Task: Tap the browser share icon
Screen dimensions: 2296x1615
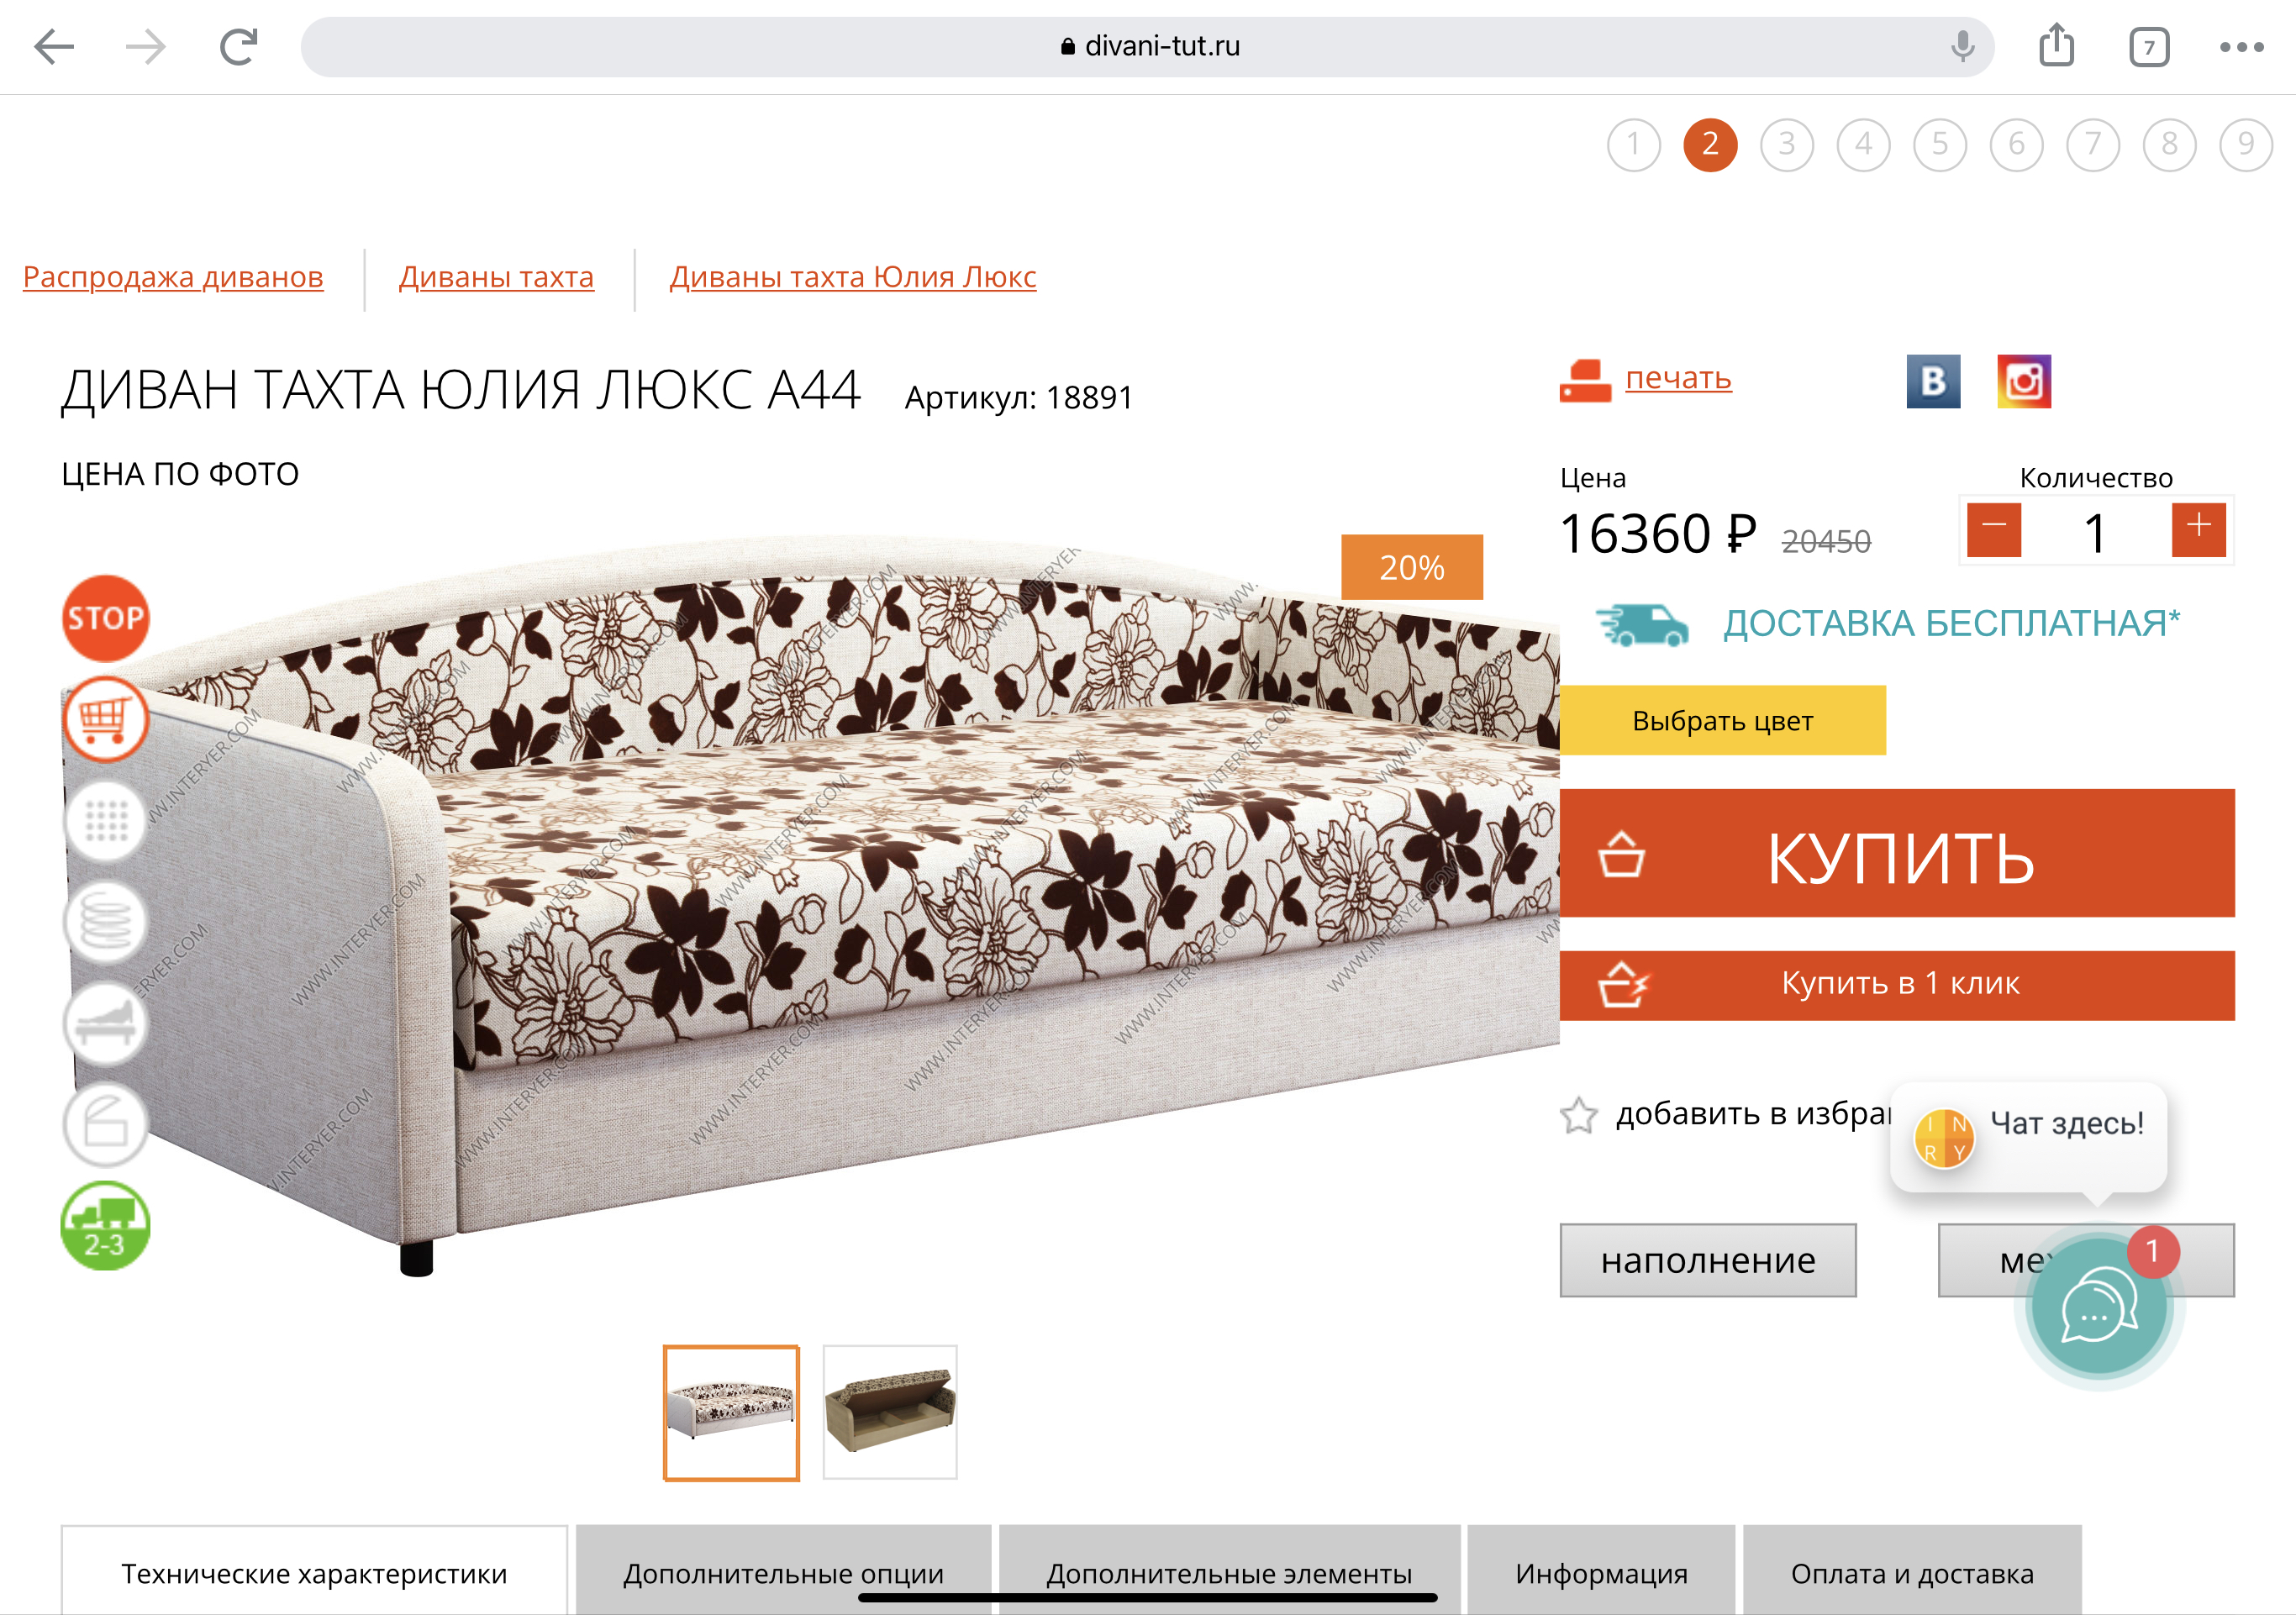Action: (2056, 46)
